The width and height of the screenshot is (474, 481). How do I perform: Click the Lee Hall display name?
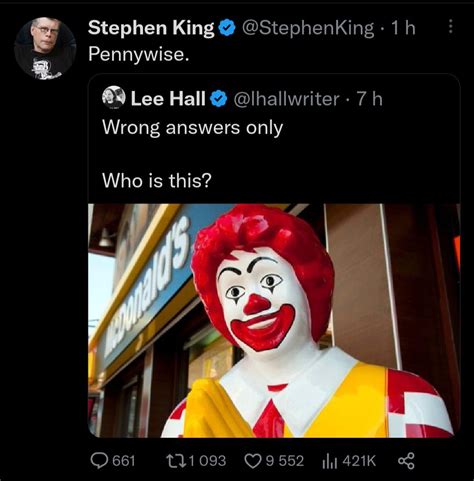point(168,99)
